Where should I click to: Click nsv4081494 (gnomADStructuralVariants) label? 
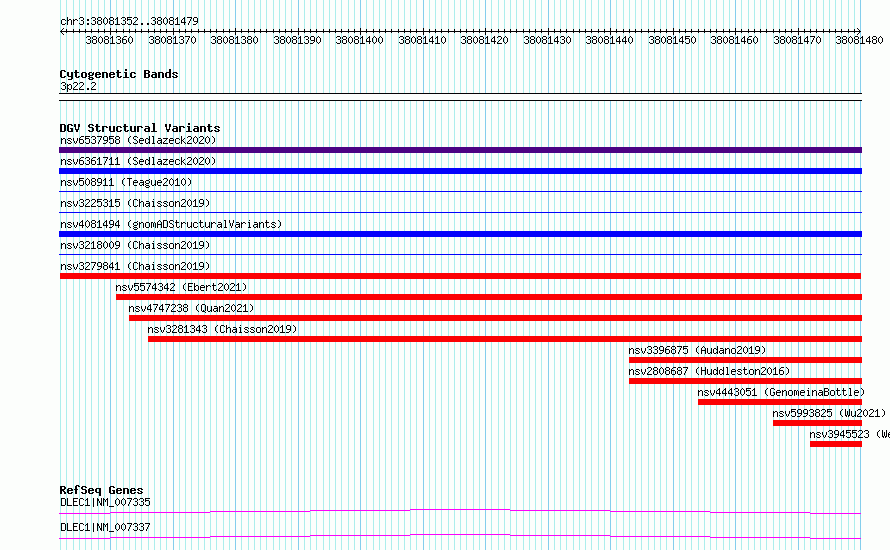click(171, 224)
